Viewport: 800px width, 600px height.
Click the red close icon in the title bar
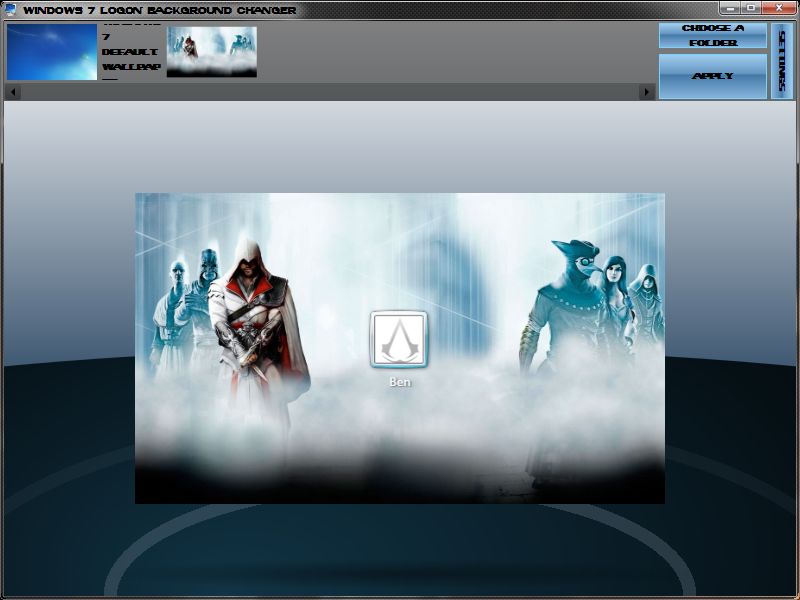click(779, 8)
